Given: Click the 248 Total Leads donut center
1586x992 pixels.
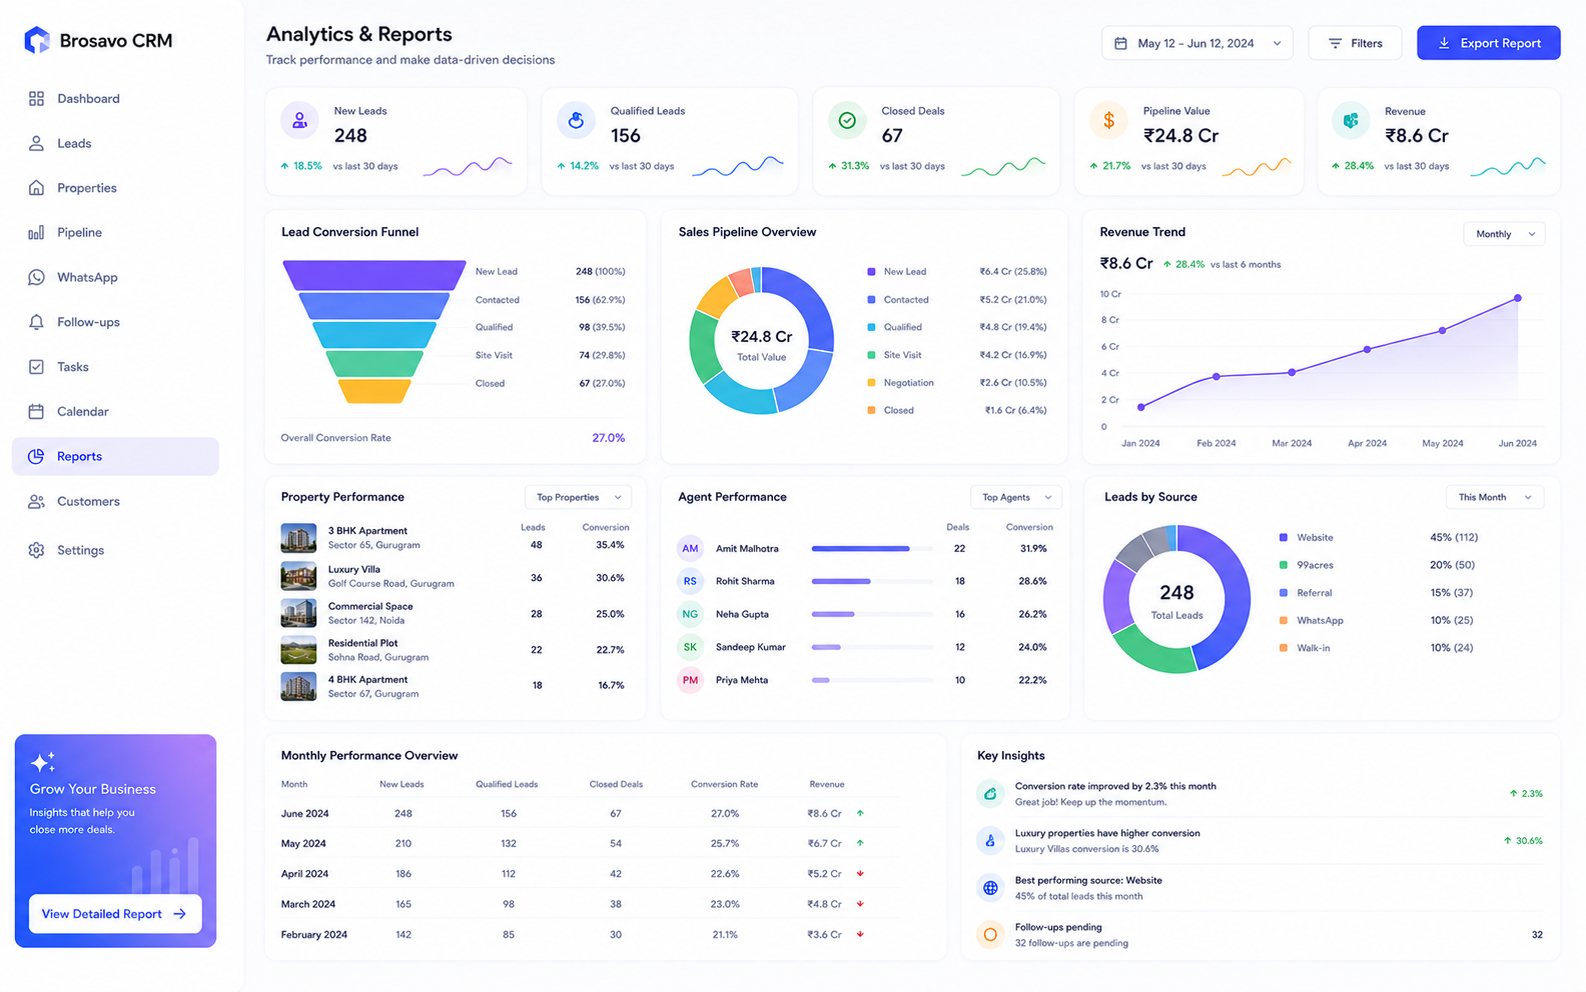Looking at the screenshot, I should coord(1177,600).
